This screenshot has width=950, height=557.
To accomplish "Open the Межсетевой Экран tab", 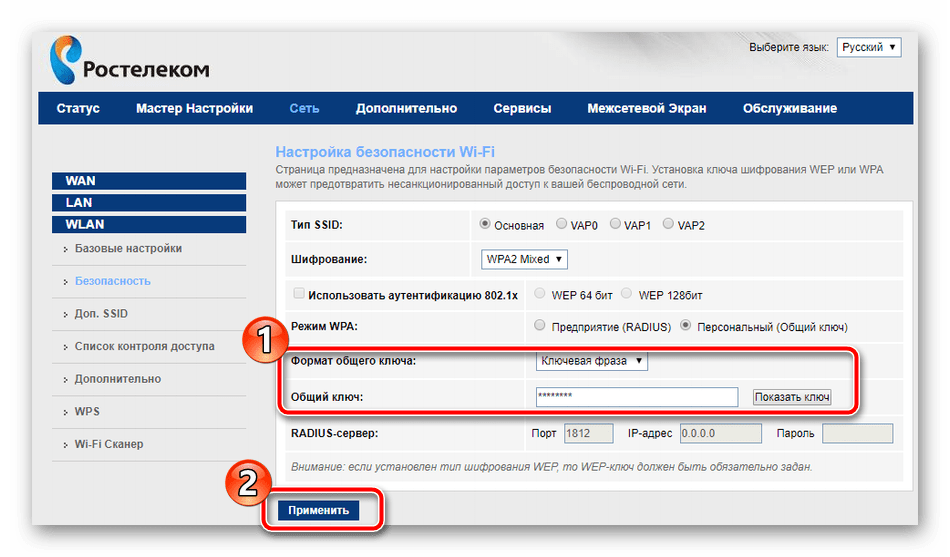I will pyautogui.click(x=646, y=109).
